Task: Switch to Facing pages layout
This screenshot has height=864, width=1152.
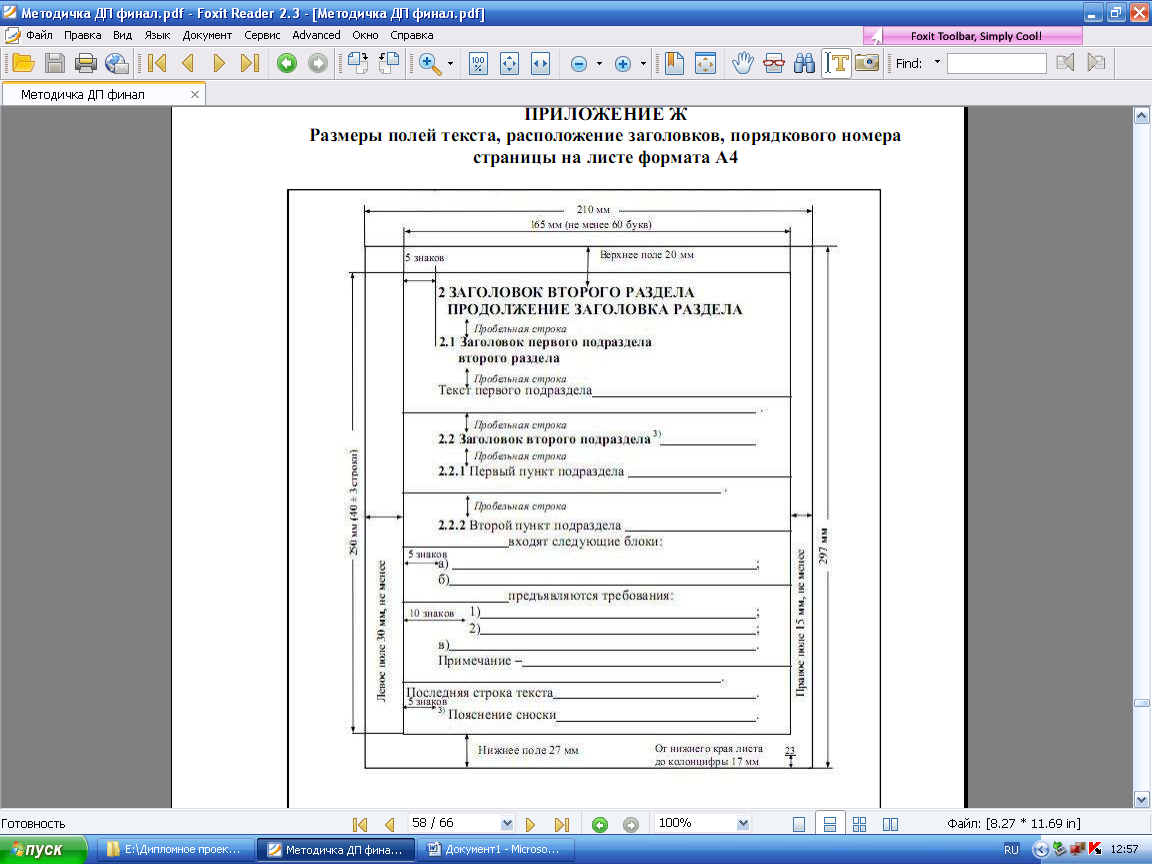Action: click(890, 824)
